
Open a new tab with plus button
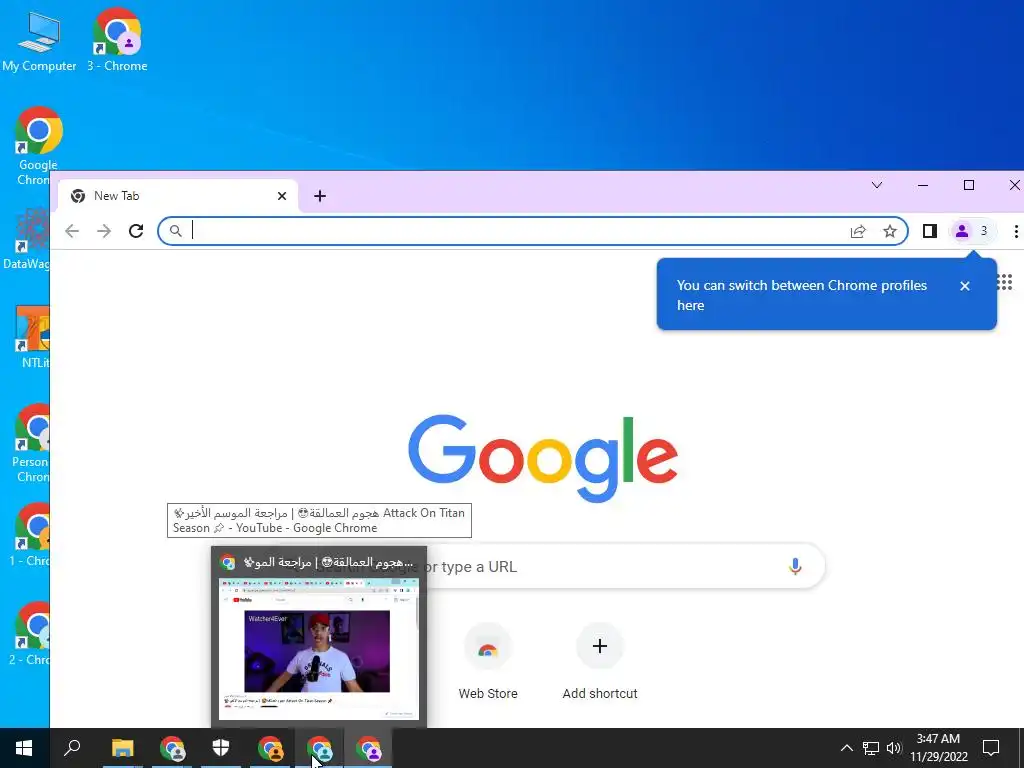pyautogui.click(x=320, y=196)
